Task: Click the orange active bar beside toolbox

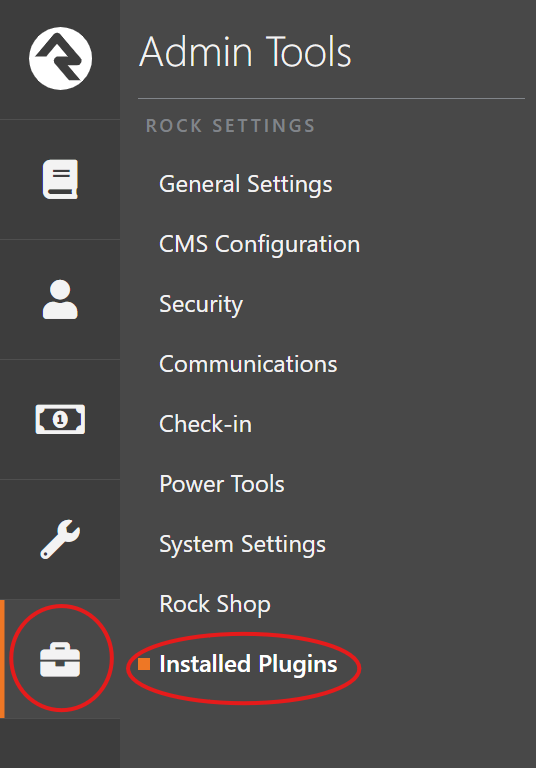Action: [x=2, y=659]
